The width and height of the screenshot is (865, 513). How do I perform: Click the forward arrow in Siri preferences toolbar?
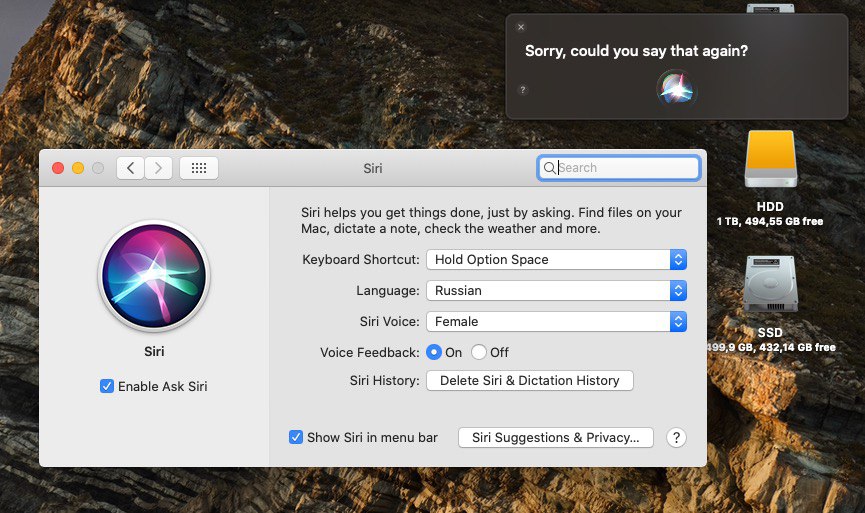tap(158, 168)
